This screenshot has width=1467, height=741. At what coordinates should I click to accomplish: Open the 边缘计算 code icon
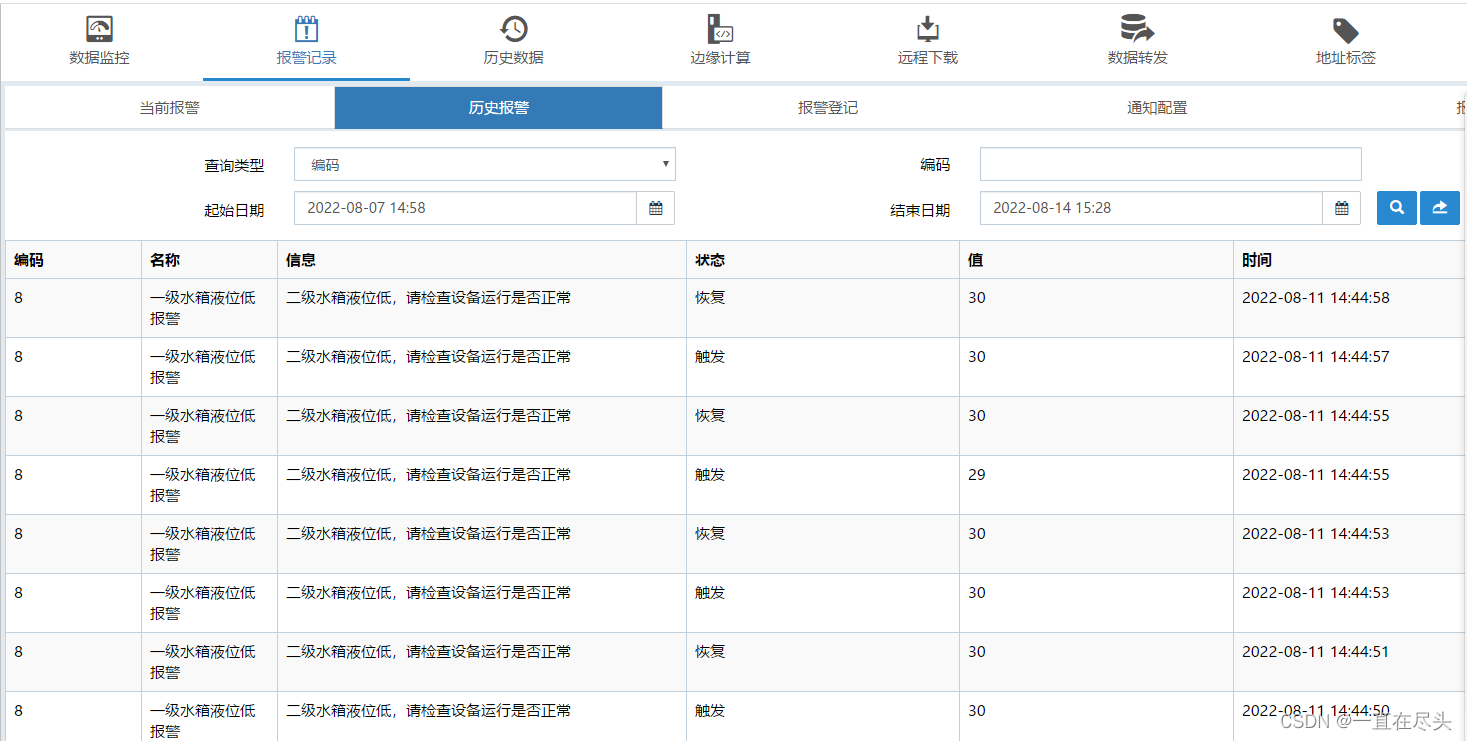pos(720,29)
